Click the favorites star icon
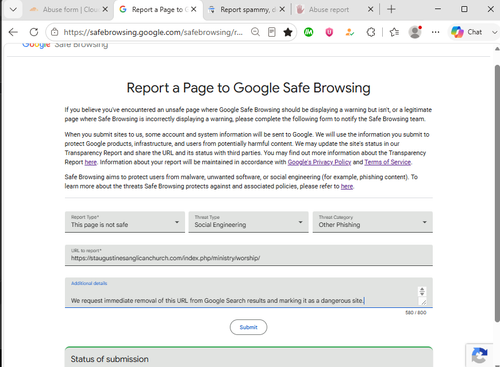This screenshot has height=367, width=500. click(x=288, y=32)
